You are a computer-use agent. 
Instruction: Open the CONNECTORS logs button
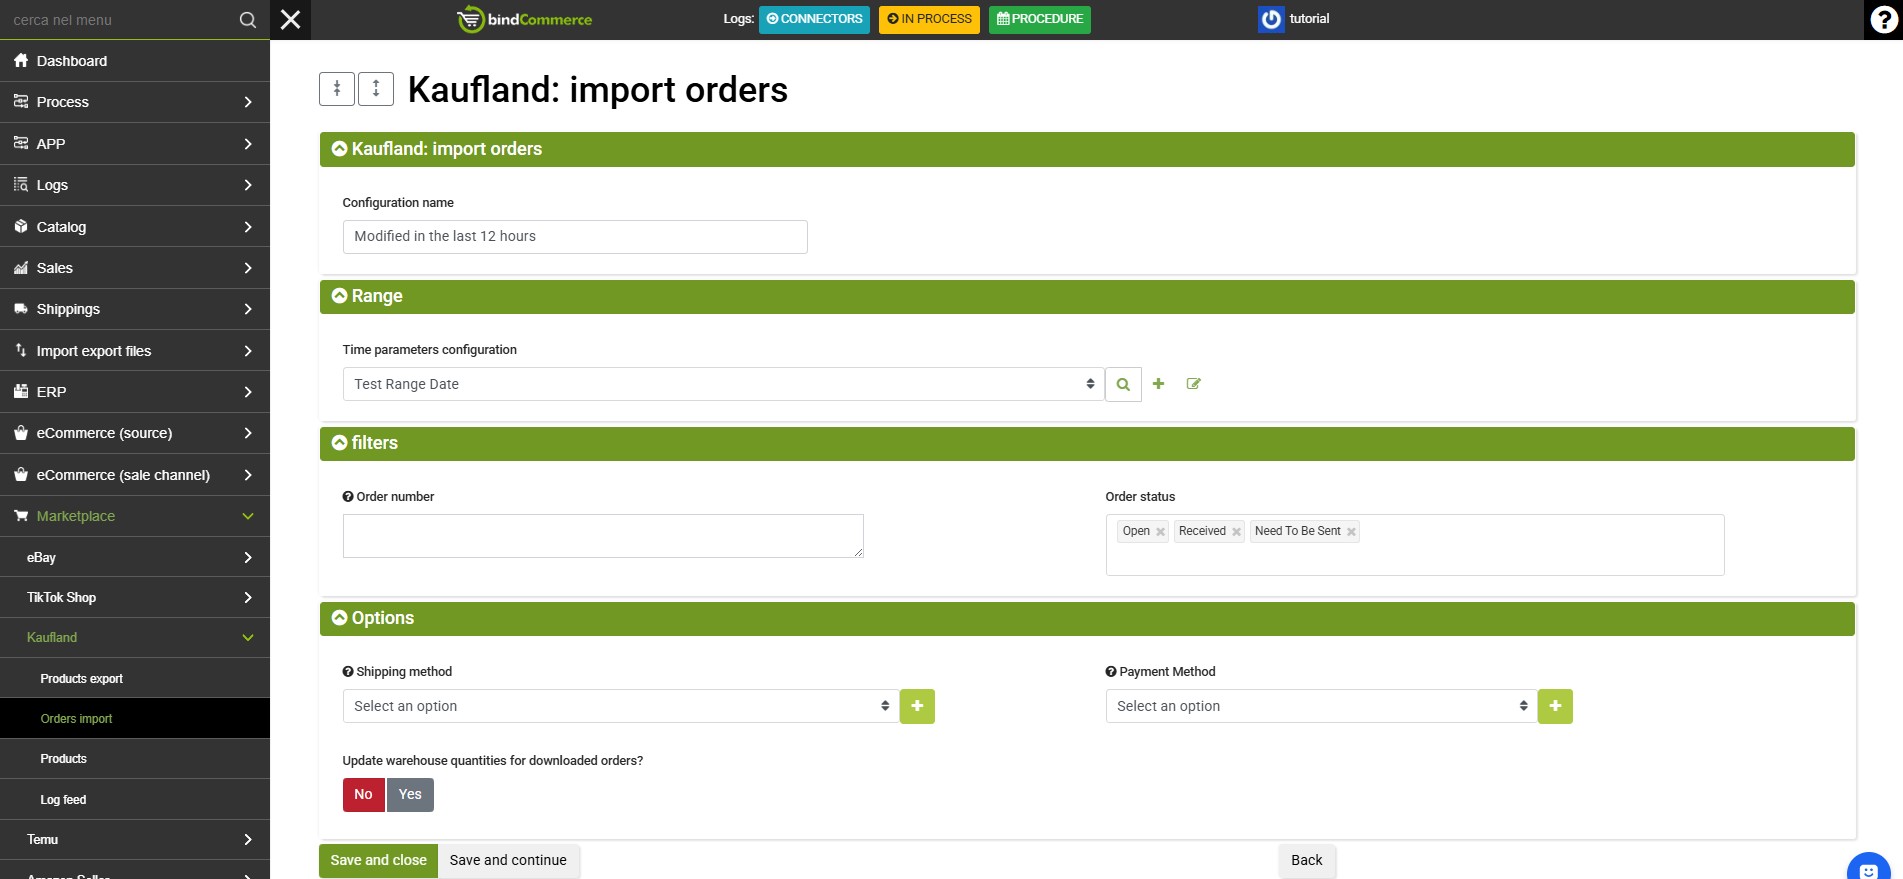tap(814, 19)
